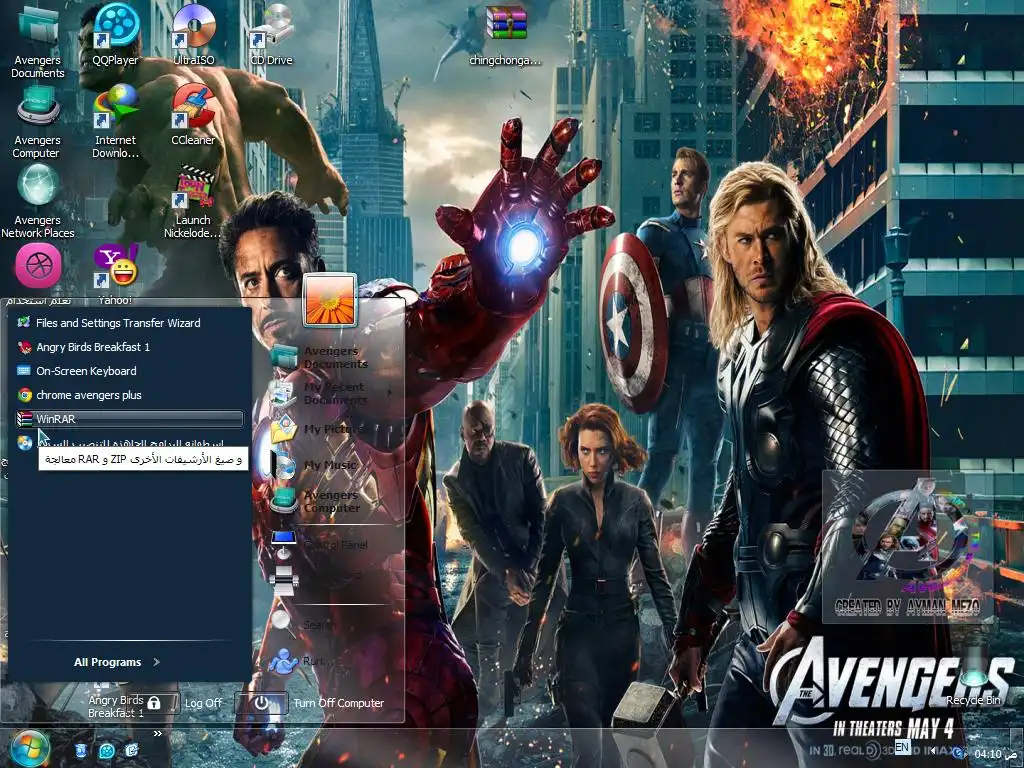The width and height of the screenshot is (1024, 768).
Task: Click third quick launch icon on taskbar
Action: pyautogui.click(x=132, y=750)
